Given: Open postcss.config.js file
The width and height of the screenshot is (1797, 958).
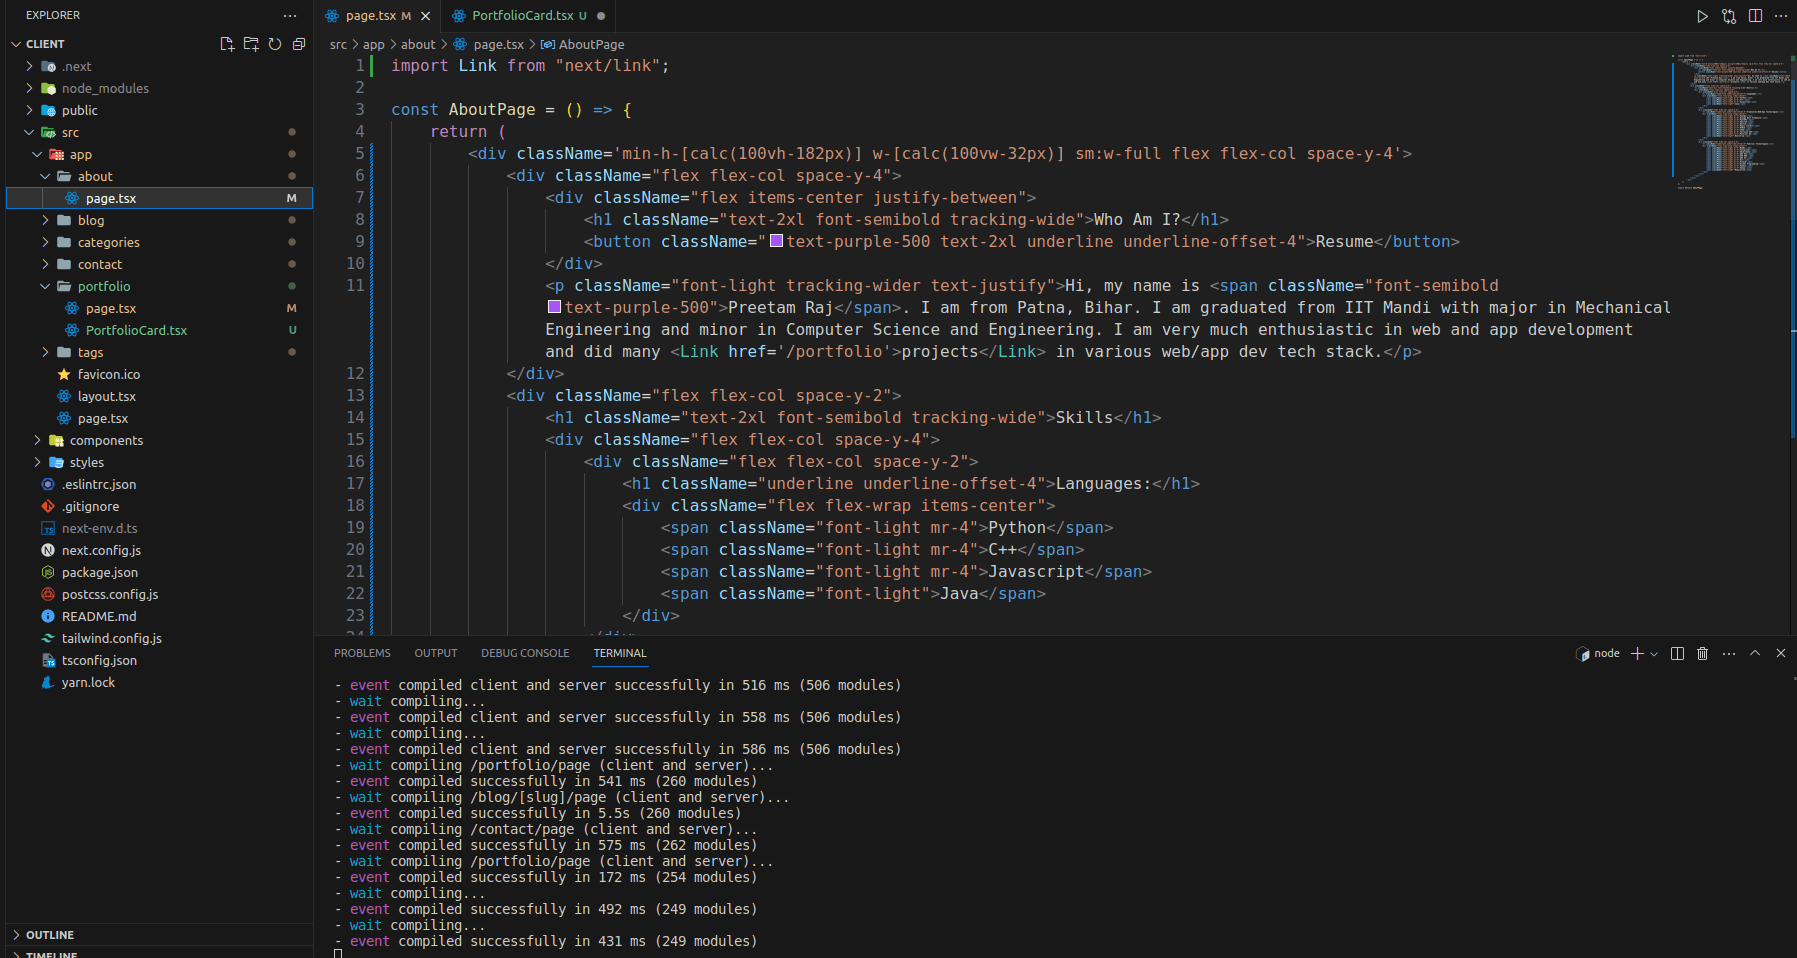Looking at the screenshot, I should pyautogui.click(x=110, y=594).
